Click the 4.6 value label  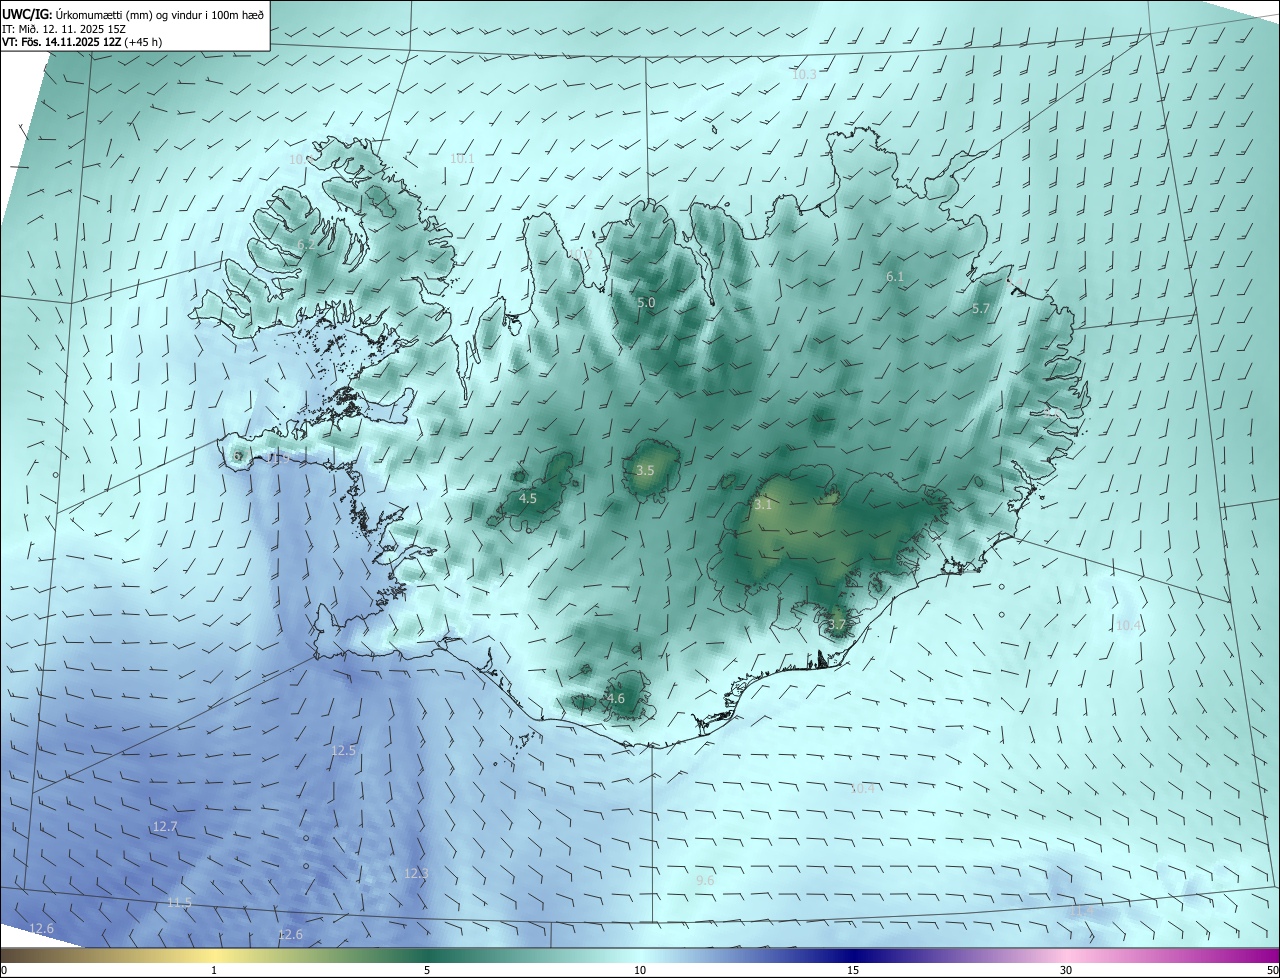click(616, 699)
